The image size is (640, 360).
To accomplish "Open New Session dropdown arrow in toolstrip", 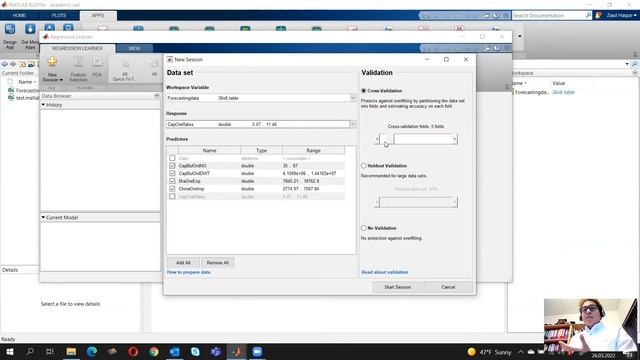I will 61,80.
